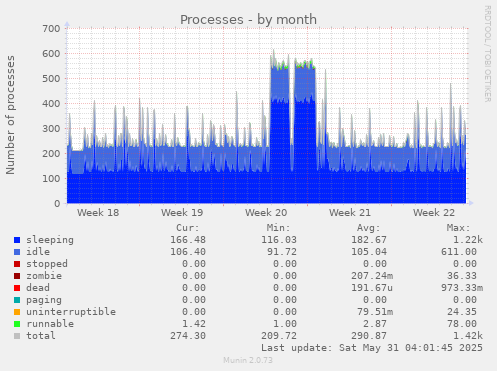Click the zombie legend color swatch
This screenshot has width=497, height=371.
[17, 276]
